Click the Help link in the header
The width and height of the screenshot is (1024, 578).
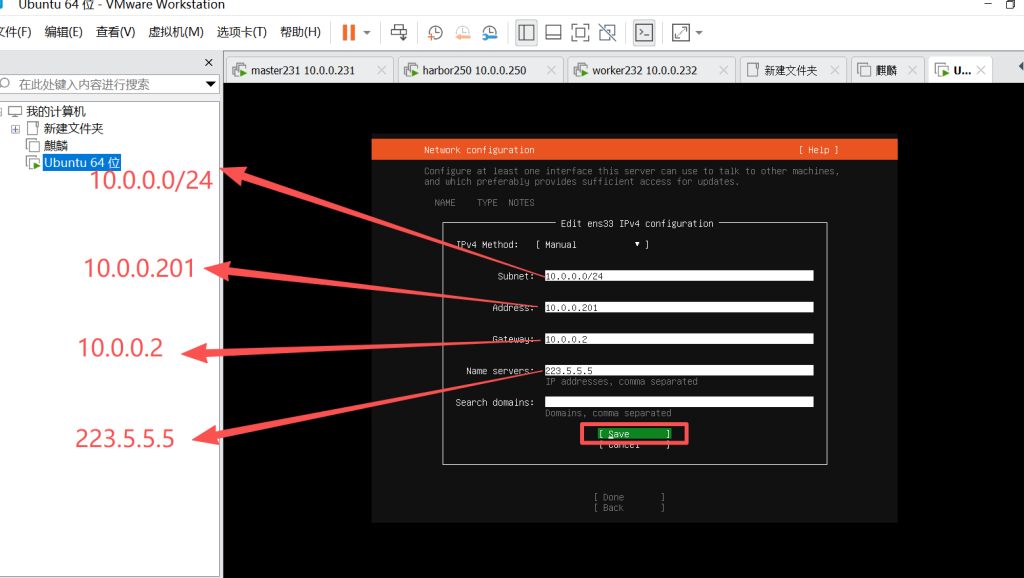pos(818,150)
